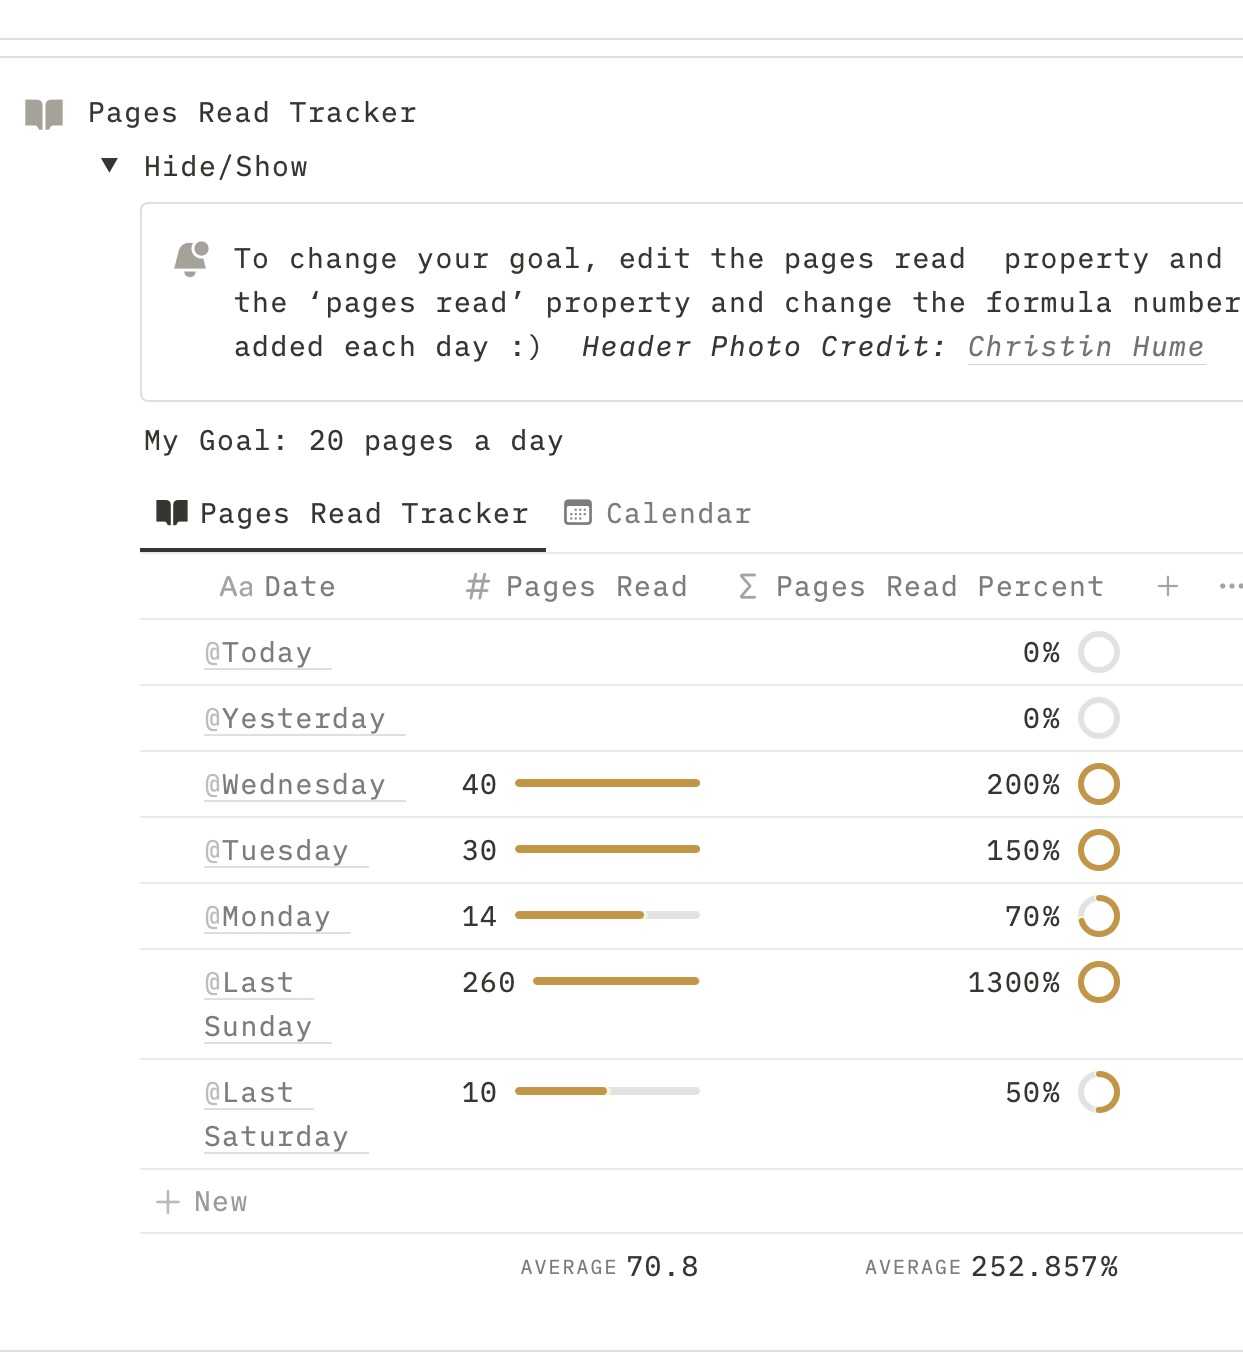Click the 1300% progress ring for Last Sunday
The height and width of the screenshot is (1360, 1243).
pyautogui.click(x=1099, y=982)
